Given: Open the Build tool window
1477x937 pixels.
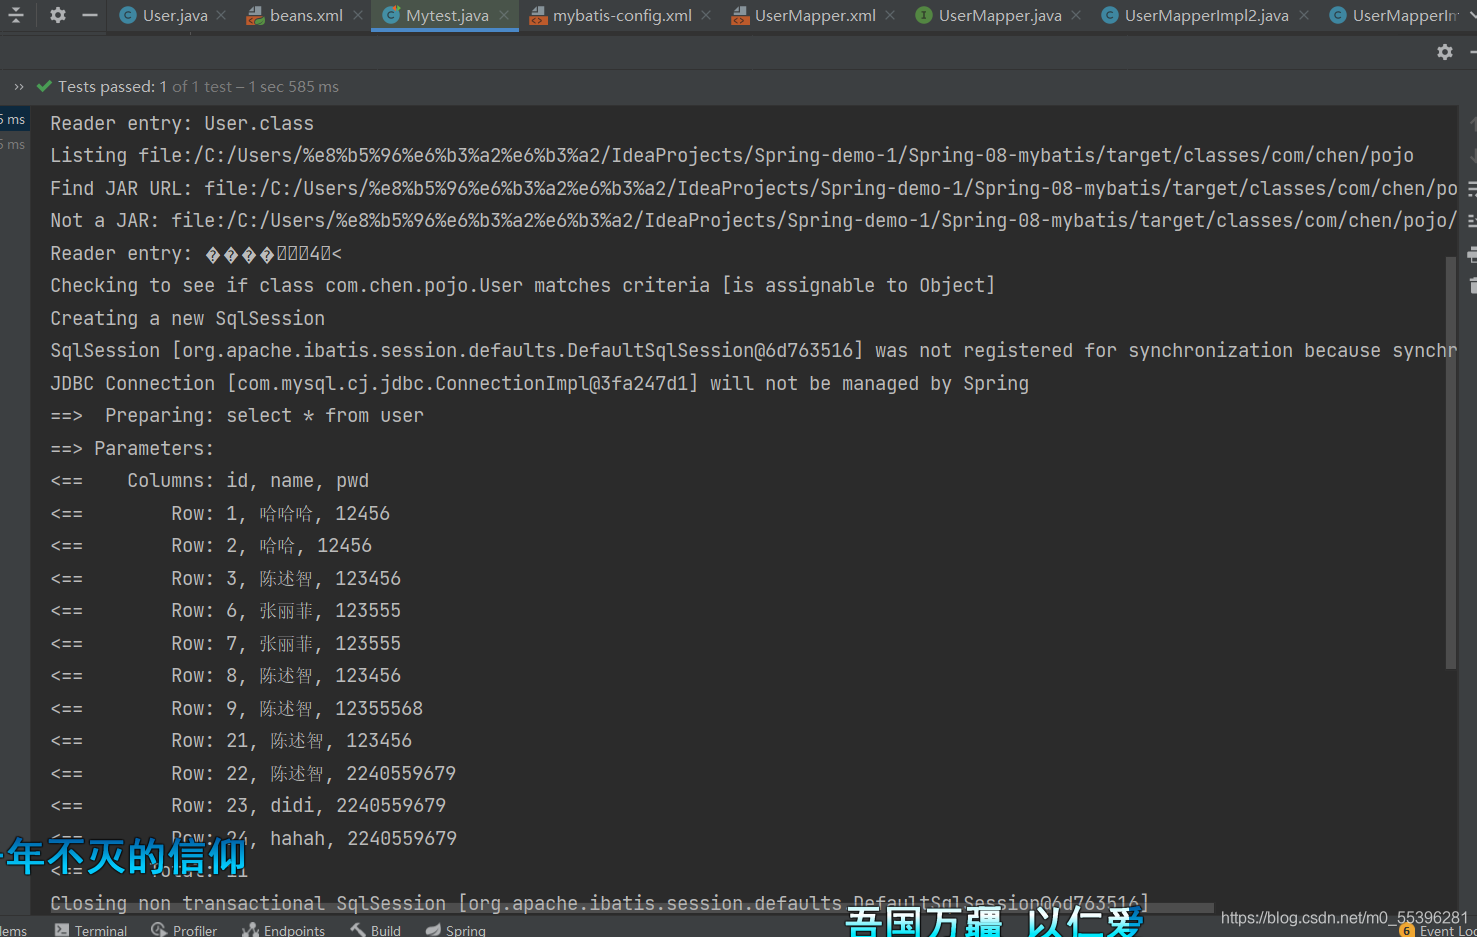Looking at the screenshot, I should [384, 930].
